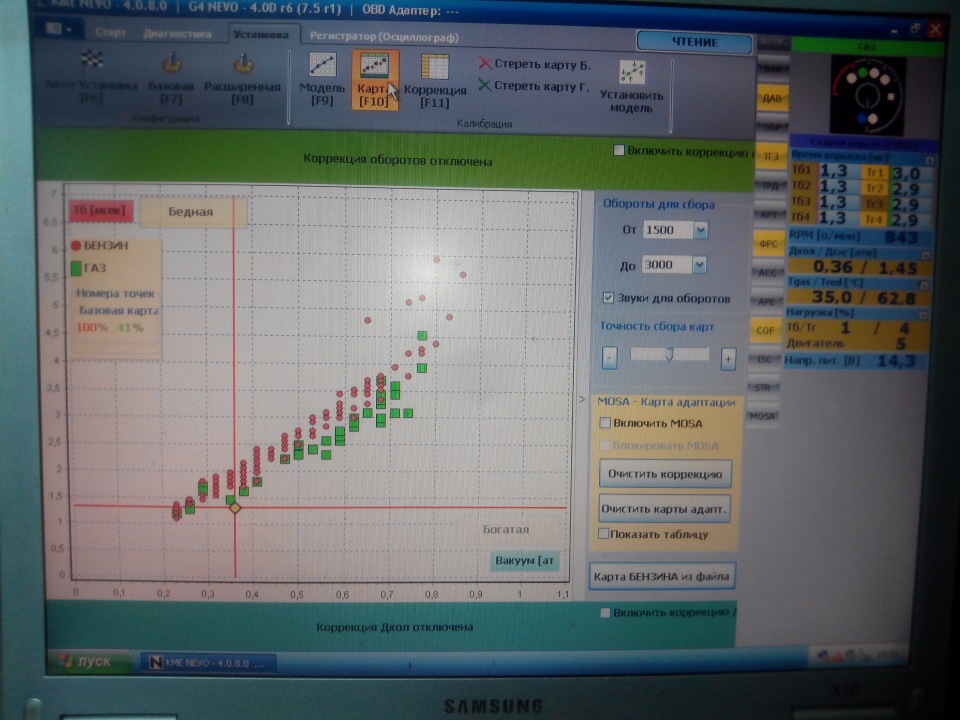This screenshot has width=960, height=720.
Task: Expand the До 3000 RPM dropdown
Action: point(699,265)
